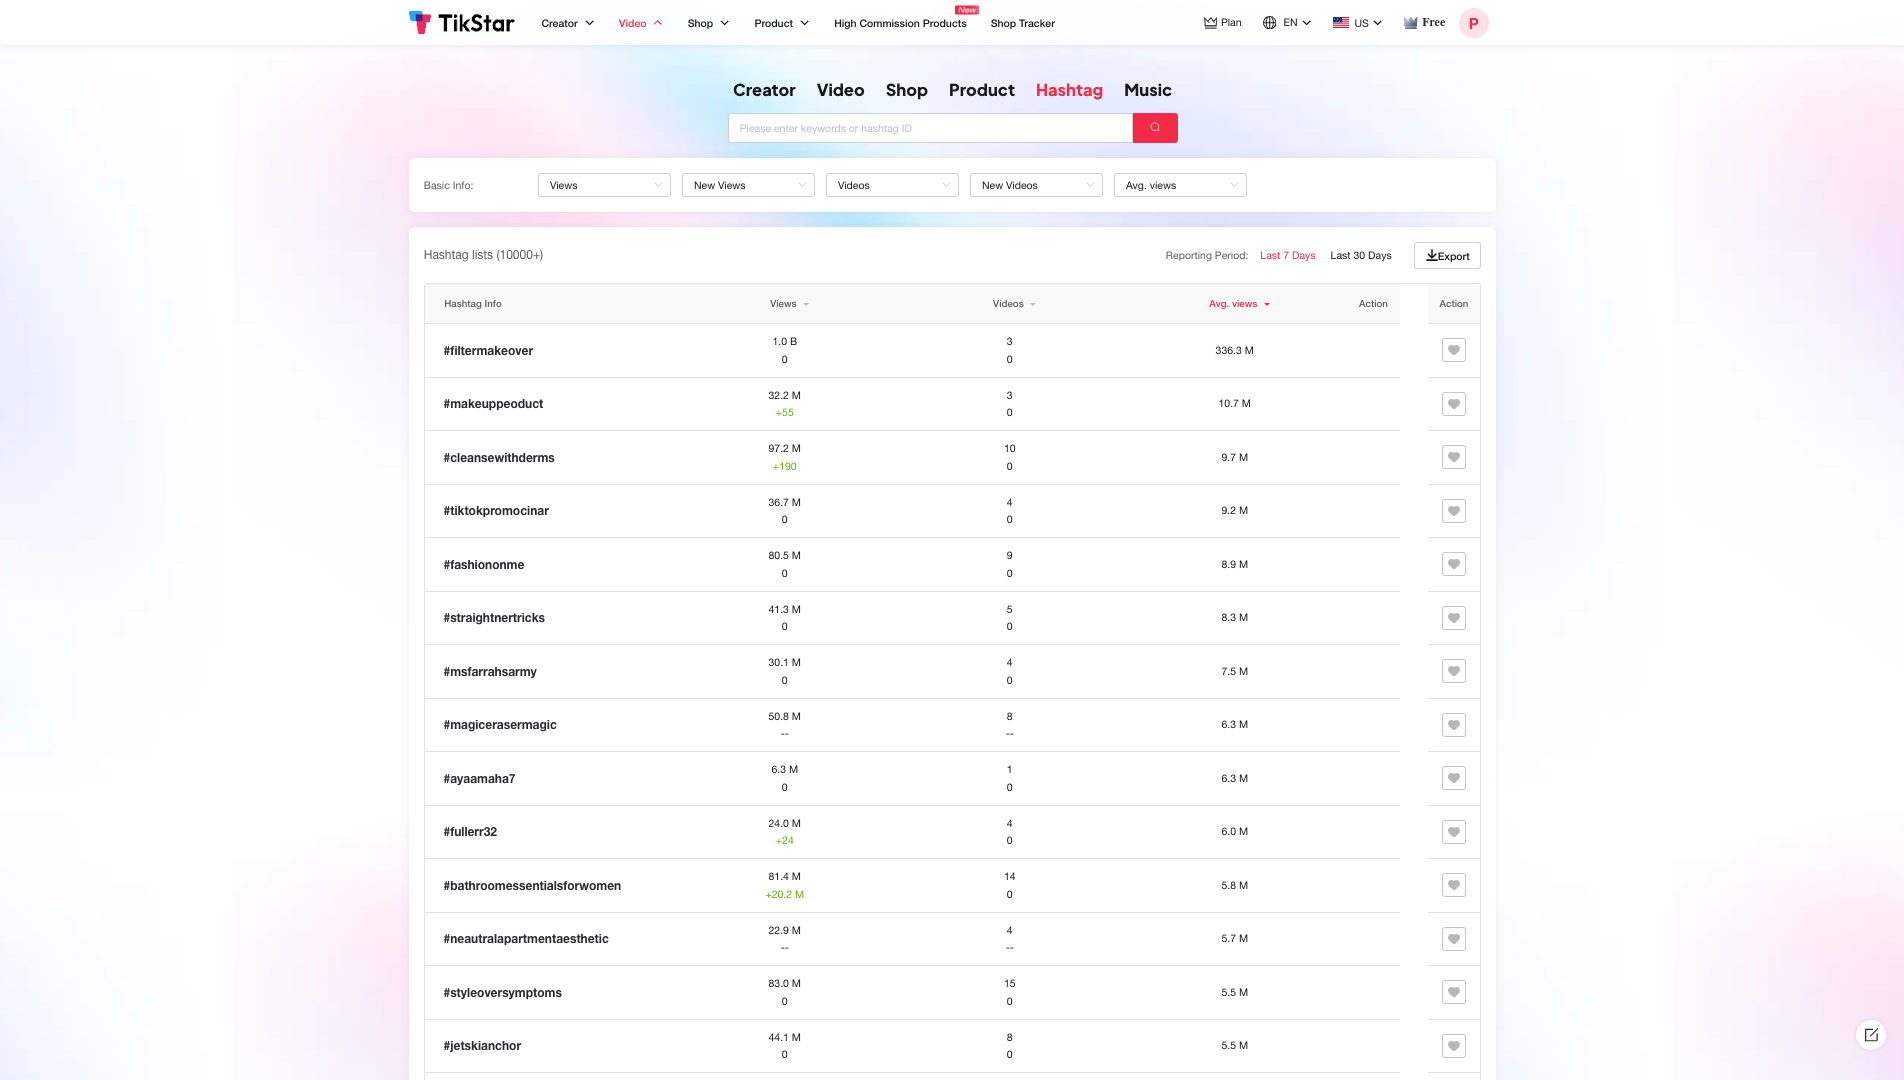Switch to the Music tab
This screenshot has height=1080, width=1904.
(x=1146, y=90)
